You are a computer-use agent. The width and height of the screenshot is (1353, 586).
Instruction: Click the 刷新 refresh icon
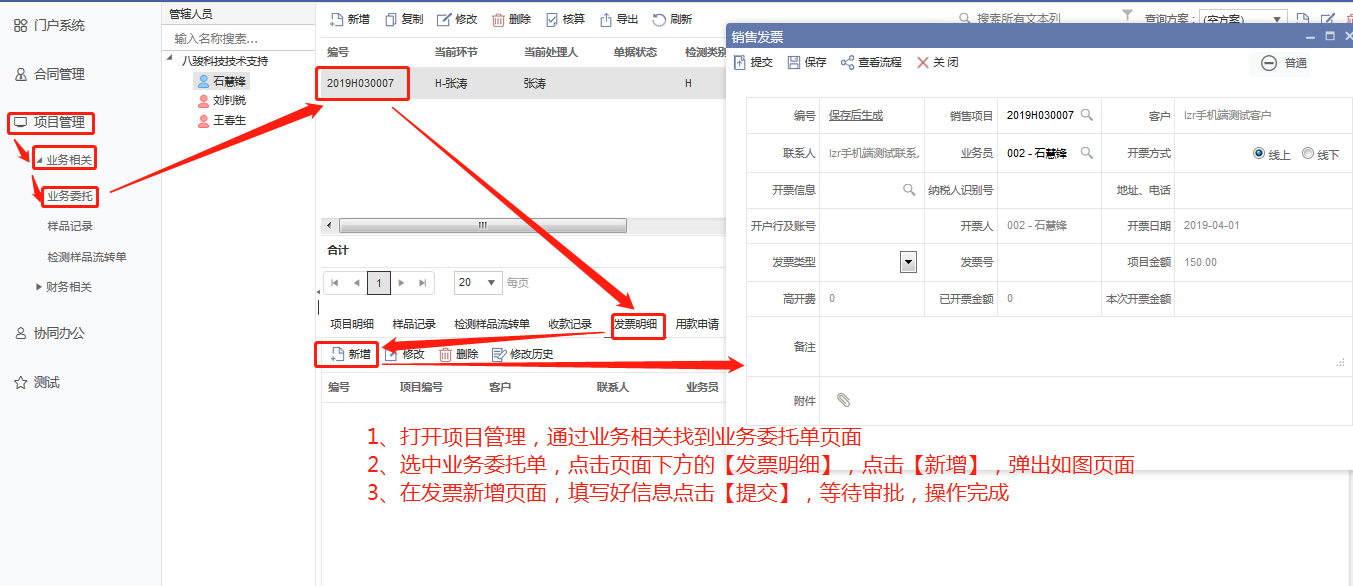[x=659, y=19]
